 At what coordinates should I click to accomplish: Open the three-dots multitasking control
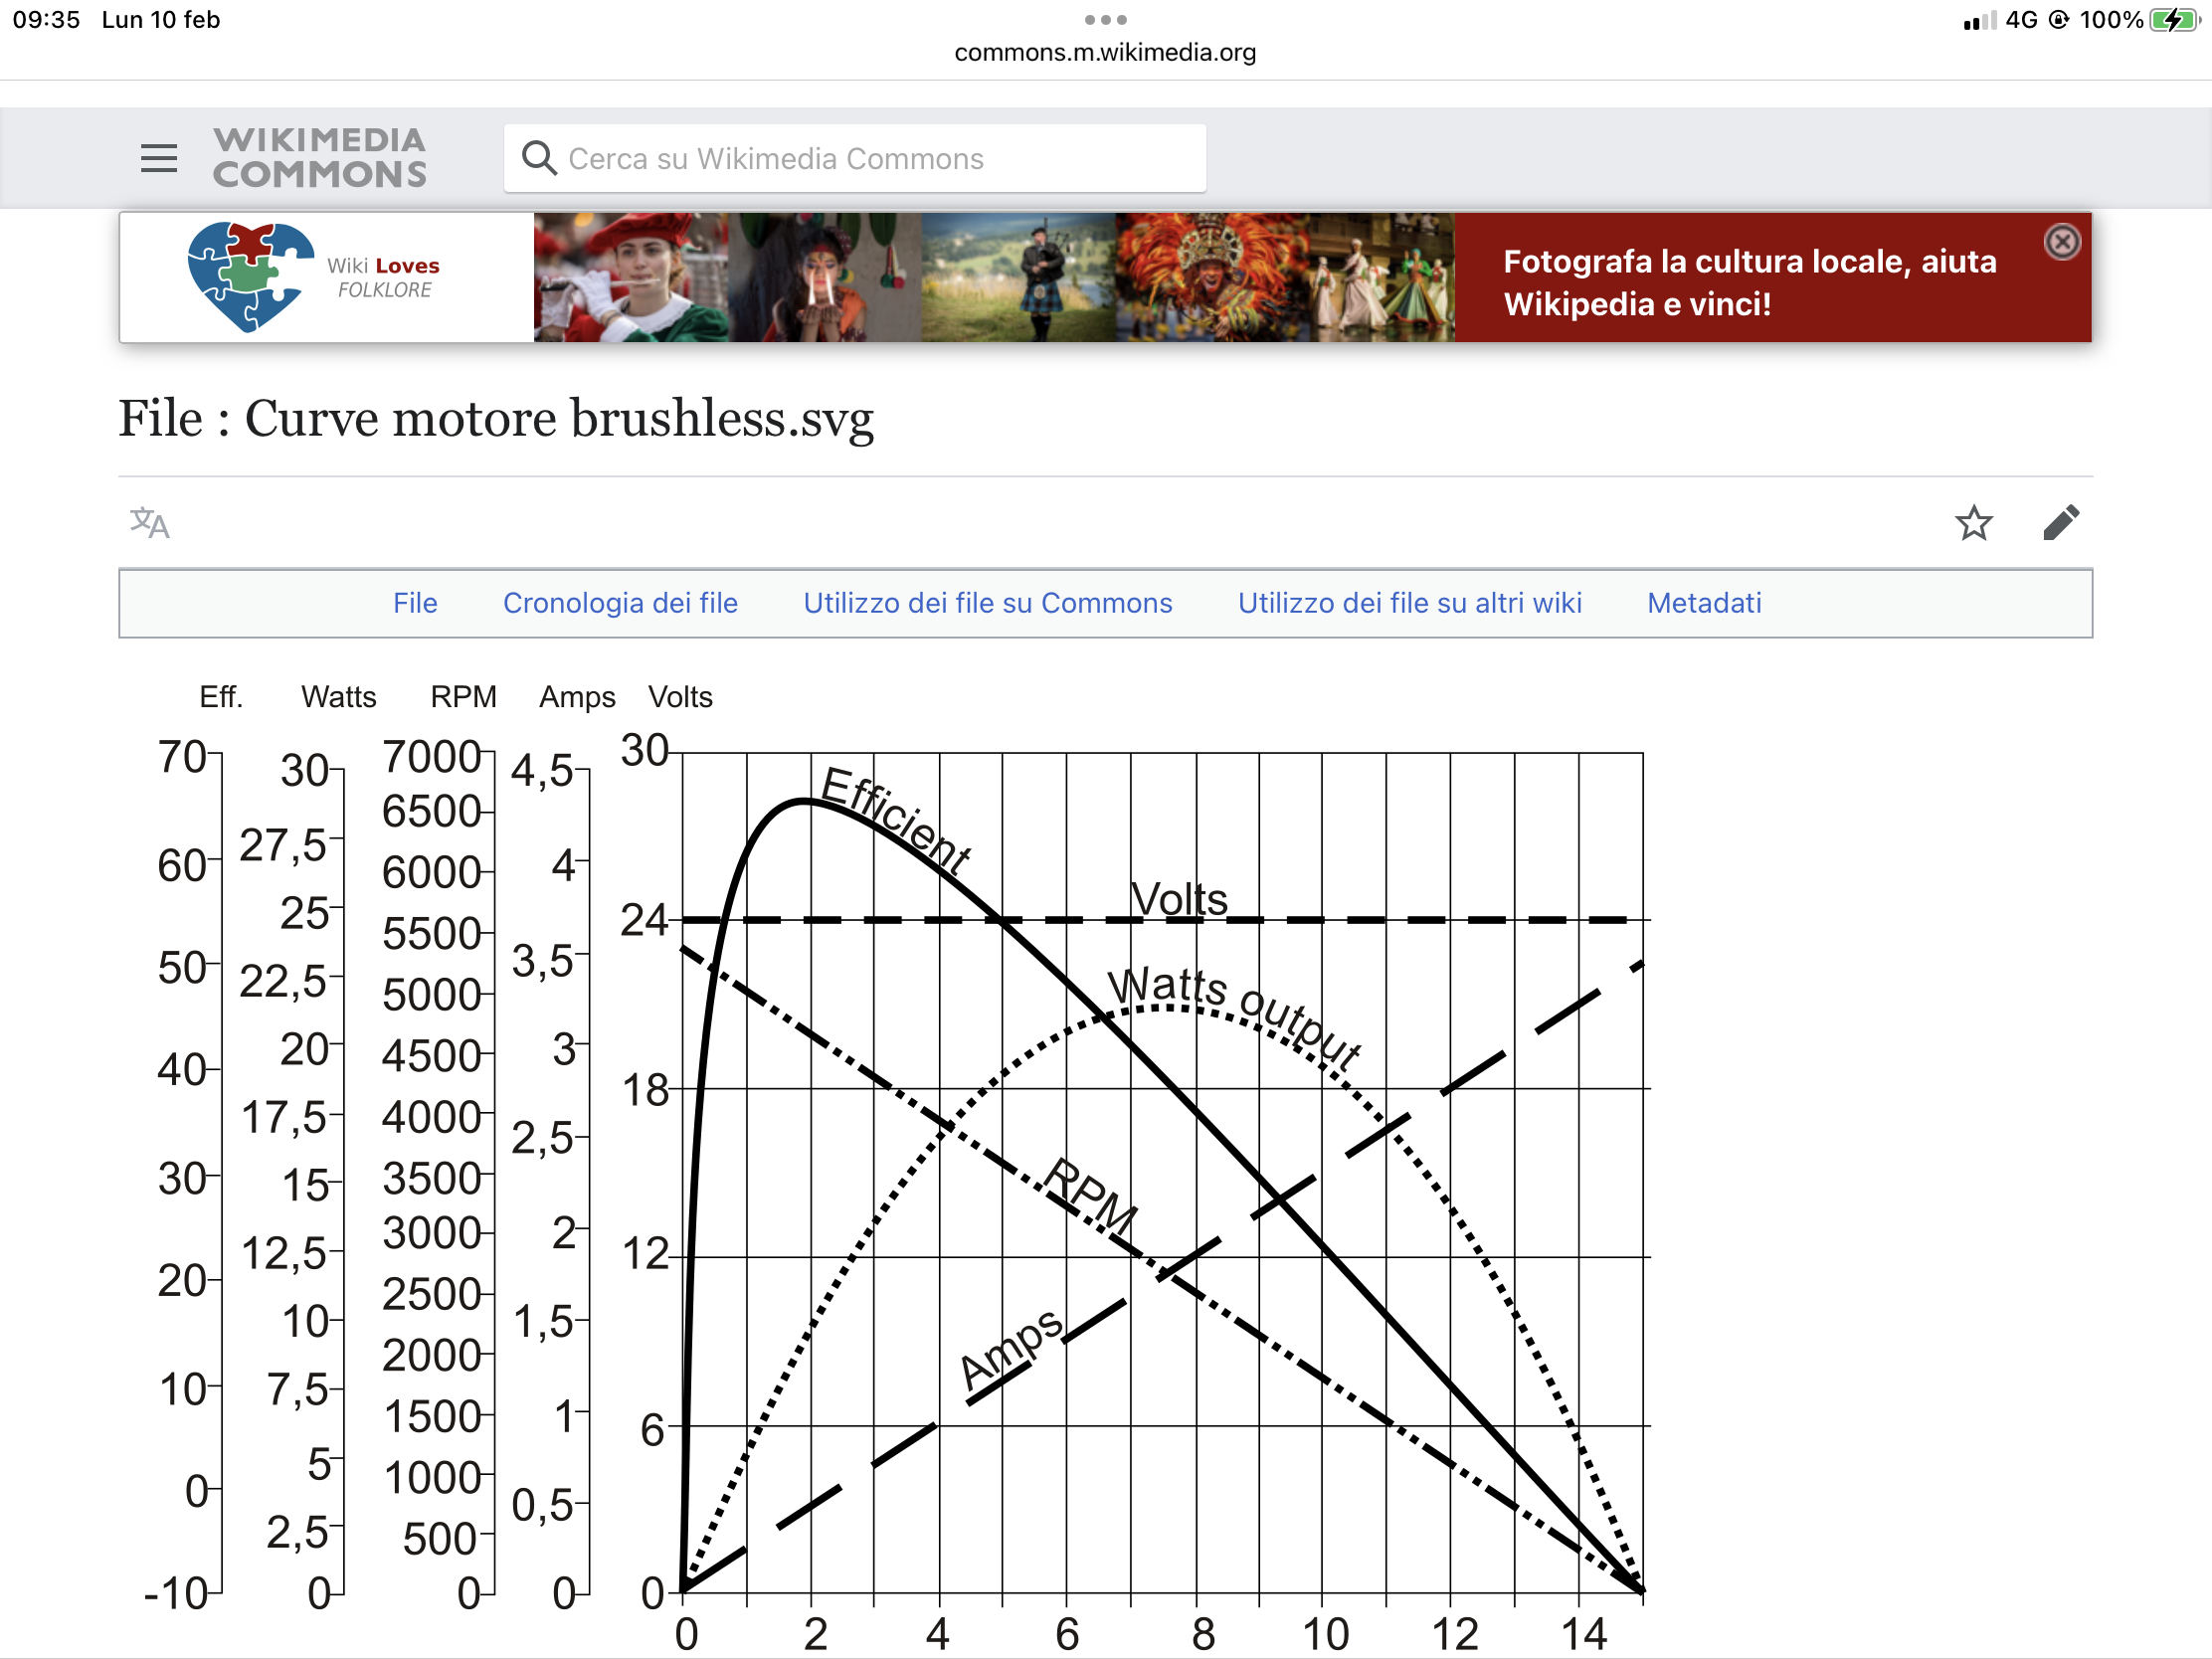point(1105,20)
